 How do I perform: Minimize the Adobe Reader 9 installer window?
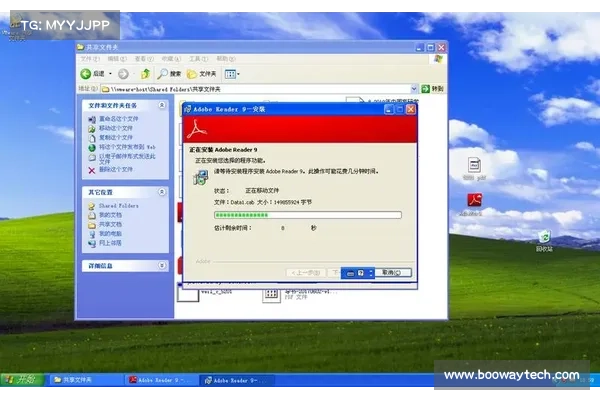tap(389, 109)
